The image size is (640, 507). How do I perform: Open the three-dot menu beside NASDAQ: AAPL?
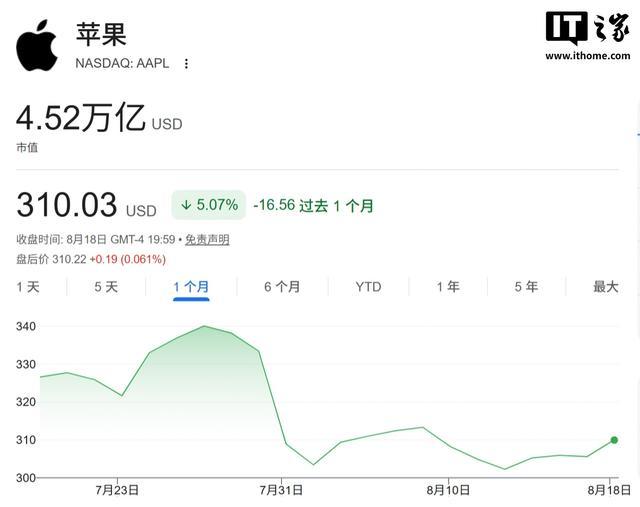click(186, 64)
